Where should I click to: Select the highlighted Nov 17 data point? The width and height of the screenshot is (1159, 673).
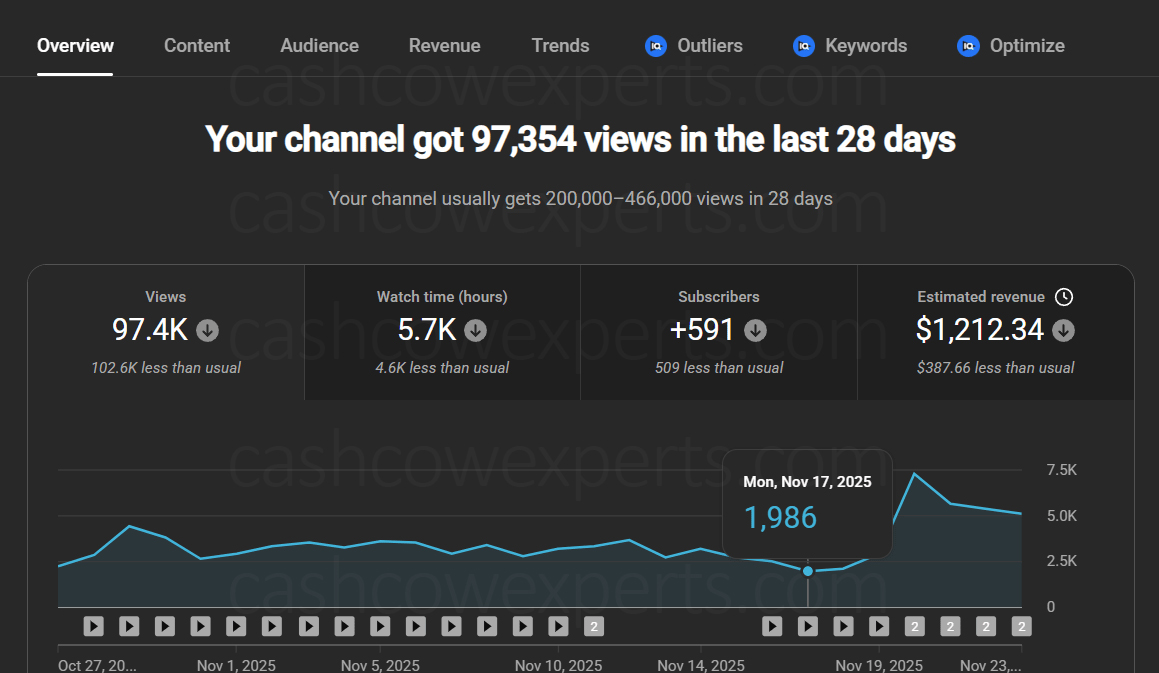807,570
